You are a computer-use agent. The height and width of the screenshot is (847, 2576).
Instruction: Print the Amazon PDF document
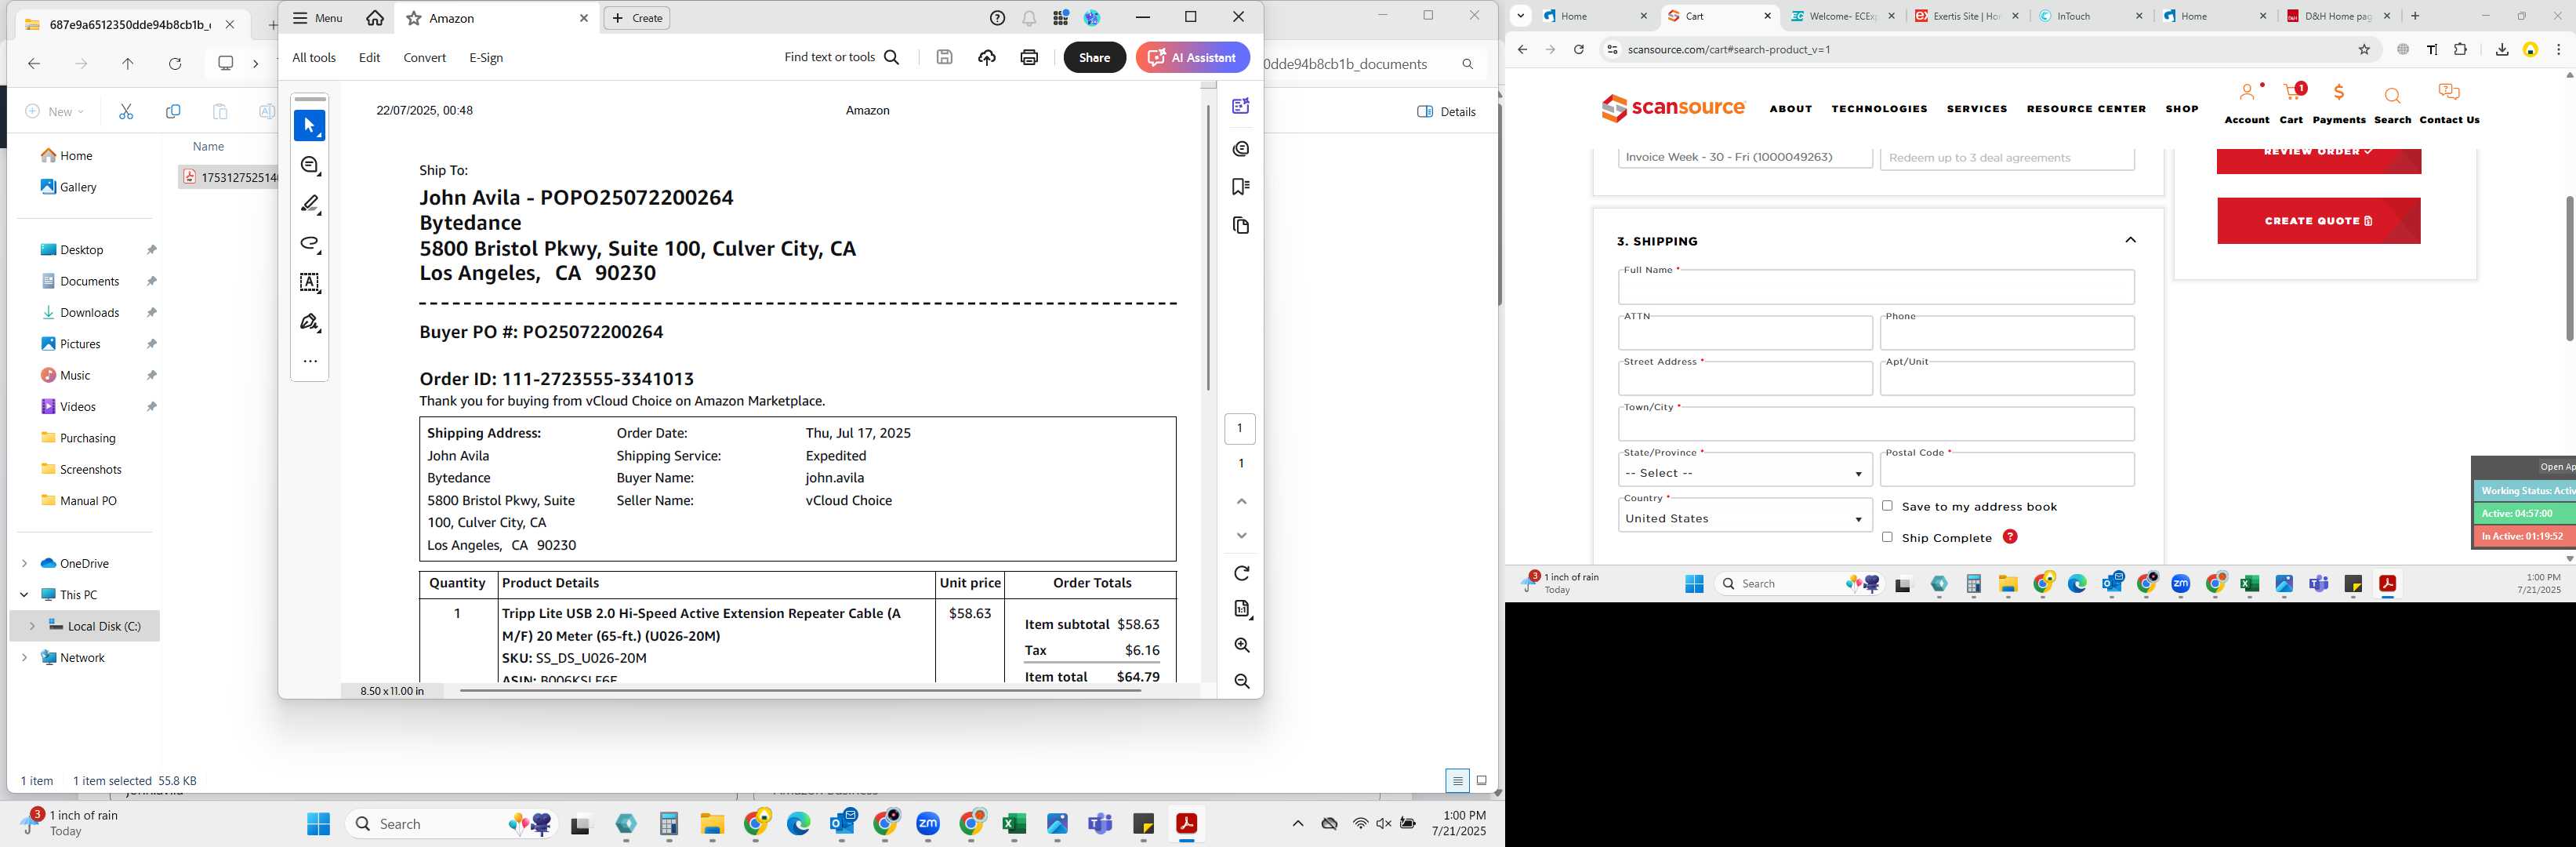point(1029,57)
